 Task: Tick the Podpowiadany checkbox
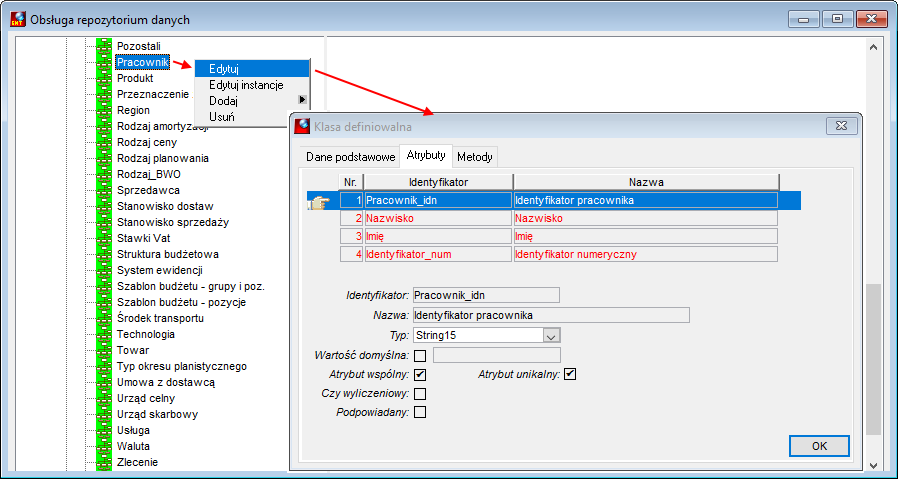click(420, 412)
